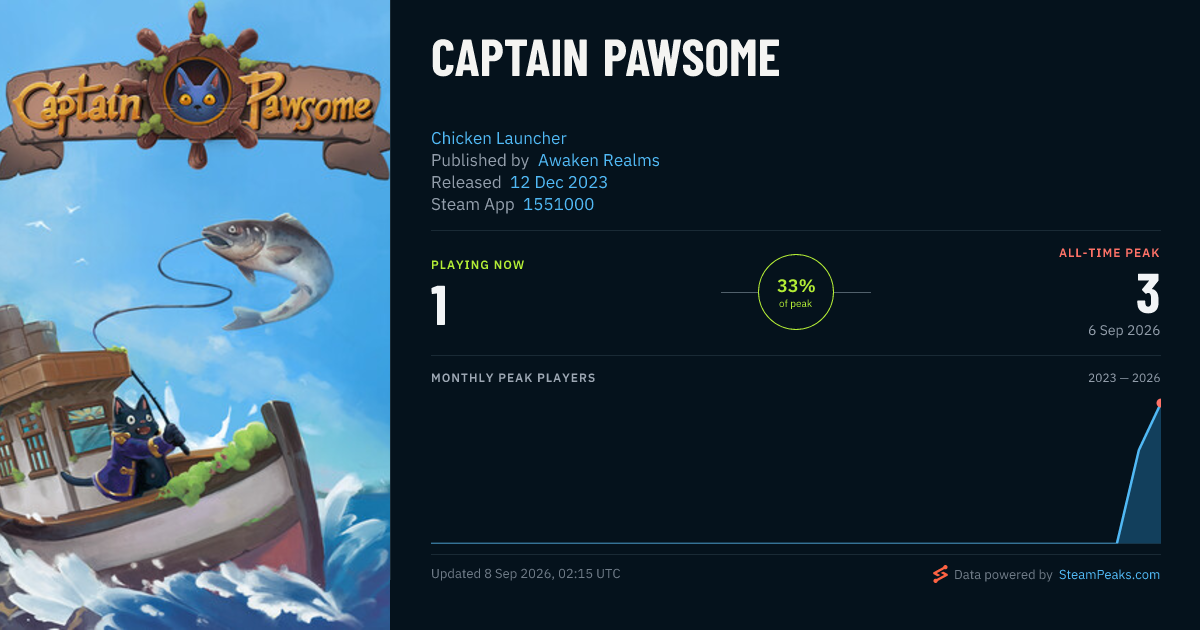
Task: Click the leaping fish in the artwork
Action: pos(270,265)
